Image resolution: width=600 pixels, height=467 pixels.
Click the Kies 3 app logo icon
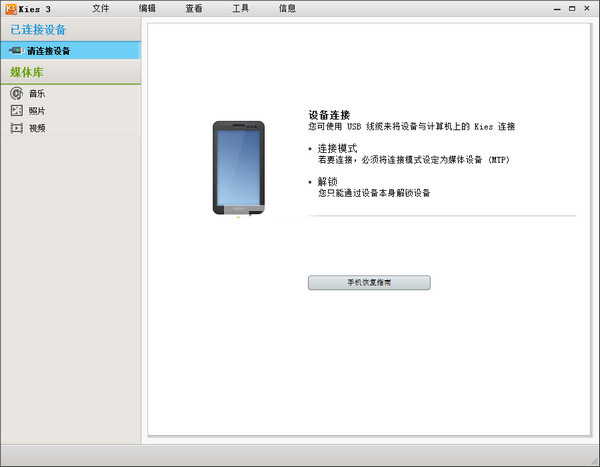pyautogui.click(x=10, y=8)
